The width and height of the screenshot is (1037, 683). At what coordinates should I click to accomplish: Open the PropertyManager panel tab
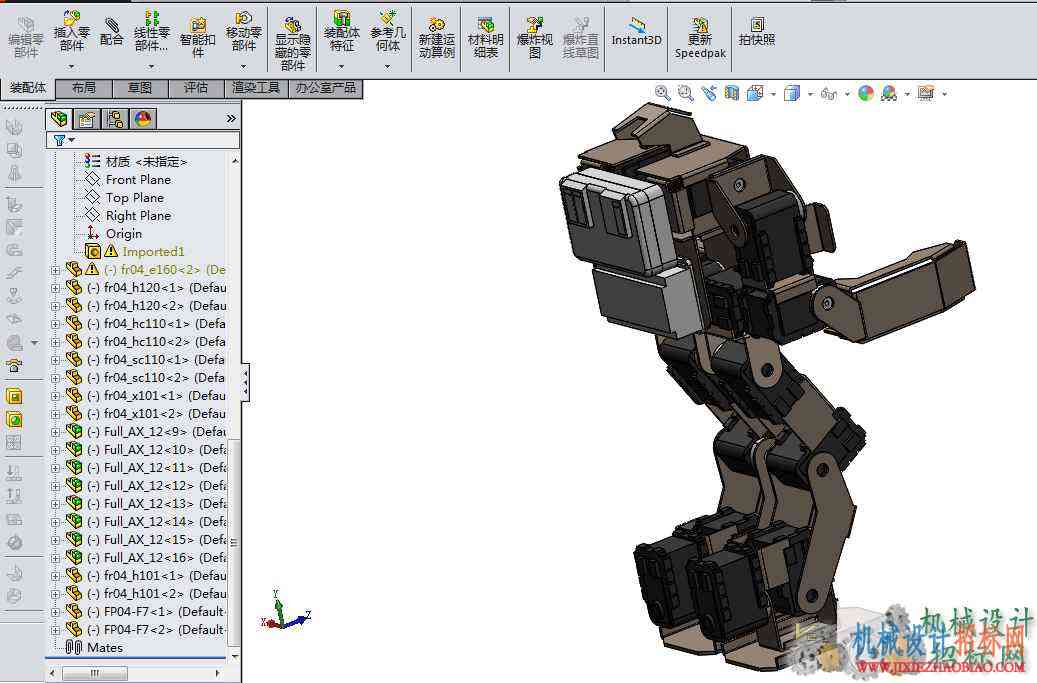[87, 119]
